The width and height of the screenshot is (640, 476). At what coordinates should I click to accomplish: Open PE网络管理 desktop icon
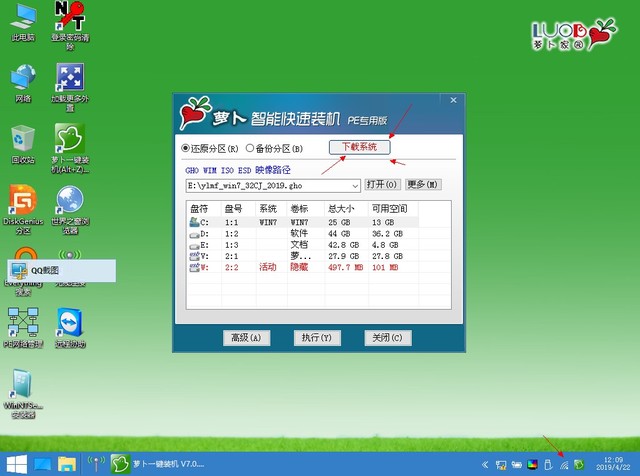[x=23, y=327]
